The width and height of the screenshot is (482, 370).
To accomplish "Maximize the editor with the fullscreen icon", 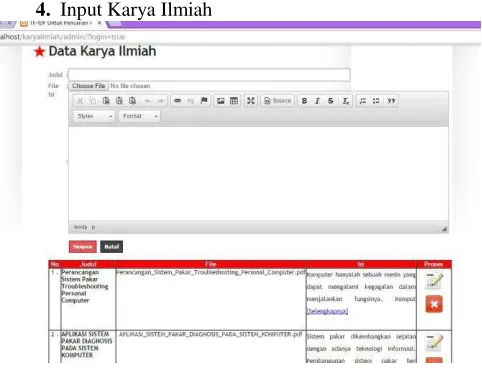I will pos(251,101).
